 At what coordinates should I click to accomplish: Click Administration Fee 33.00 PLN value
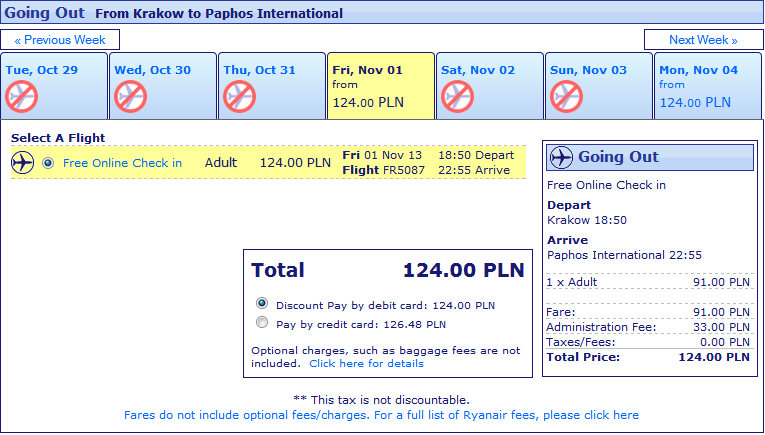[x=721, y=327]
